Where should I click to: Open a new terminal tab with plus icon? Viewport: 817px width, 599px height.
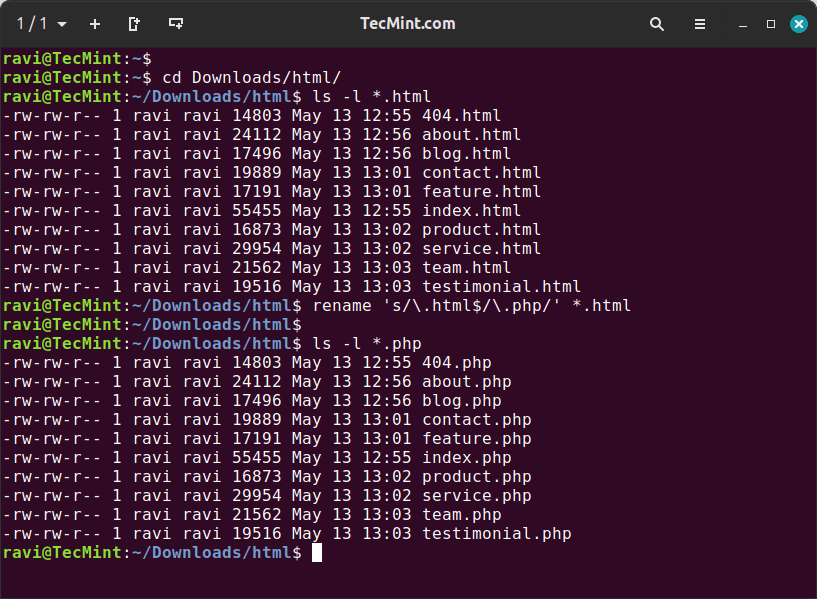click(x=95, y=24)
